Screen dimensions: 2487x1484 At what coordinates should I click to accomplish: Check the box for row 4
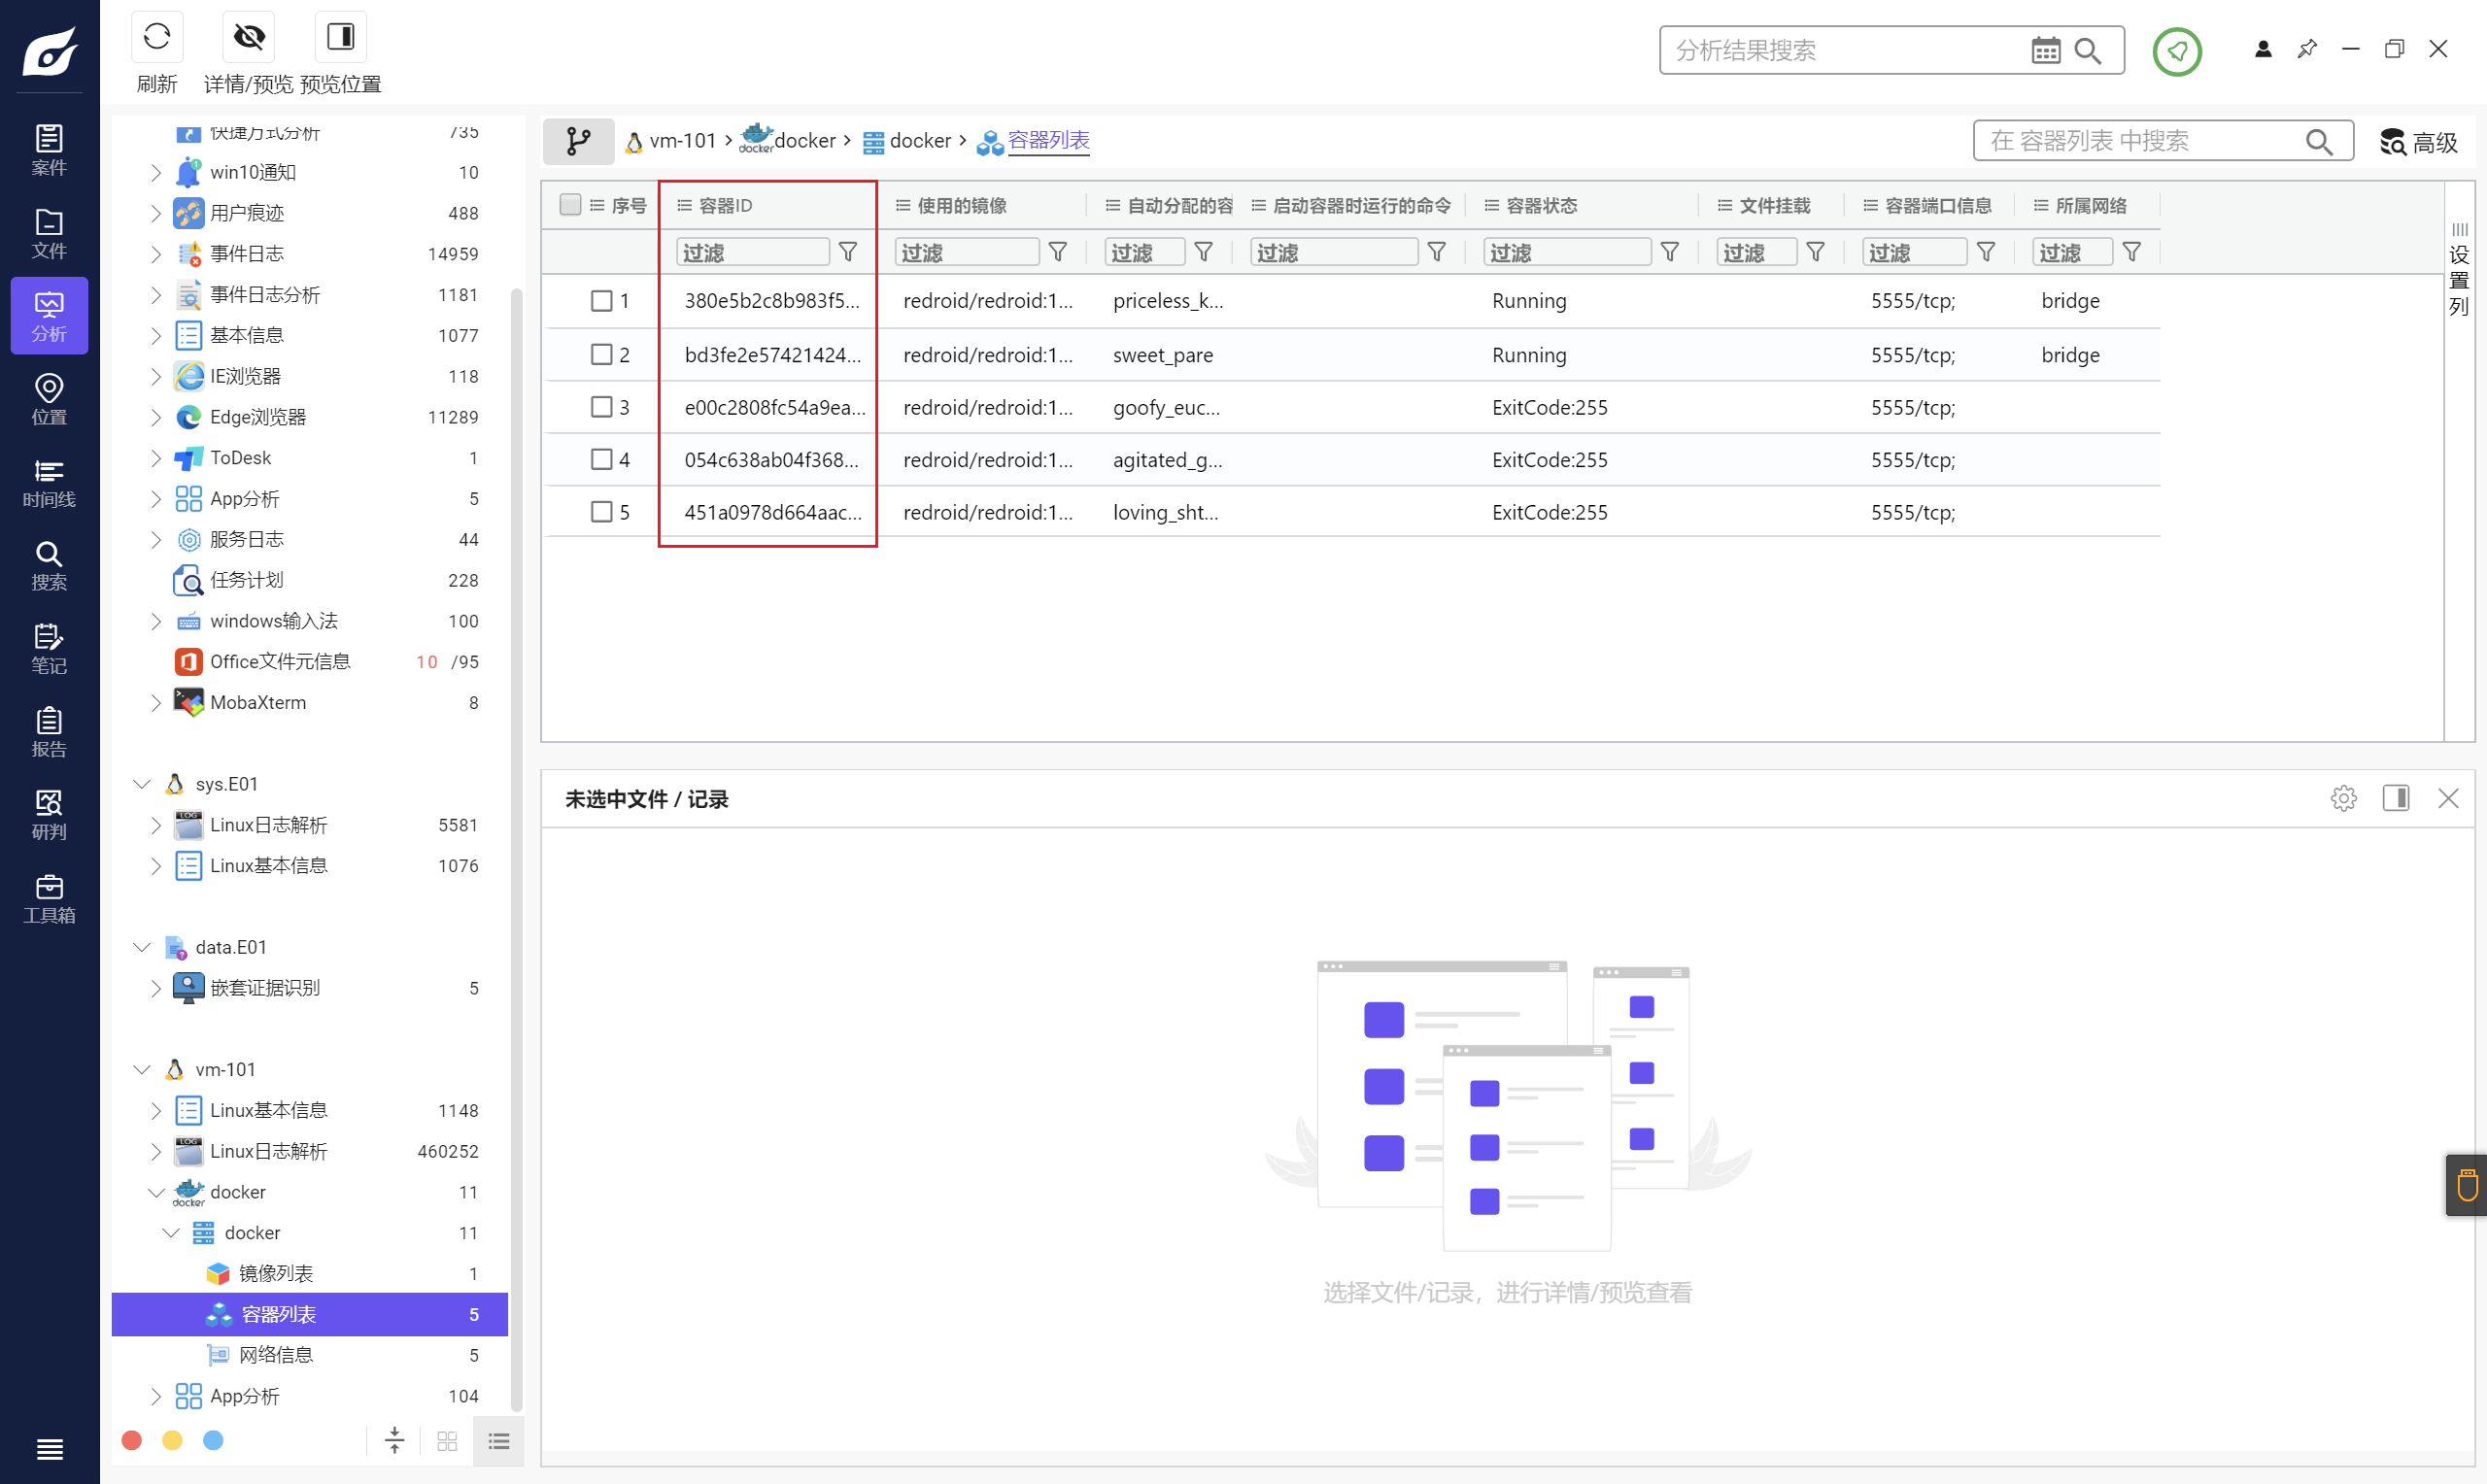tap(601, 459)
